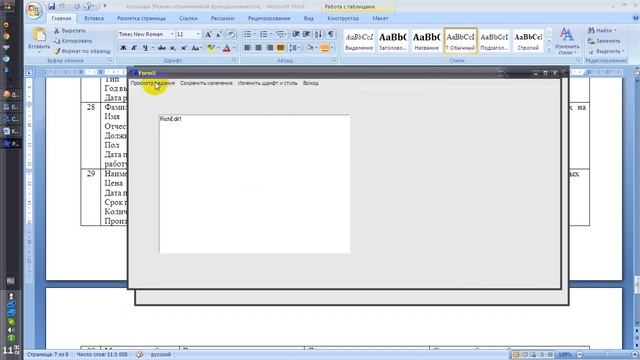Apply the Выделение style
The image size is (640, 360).
point(359,41)
